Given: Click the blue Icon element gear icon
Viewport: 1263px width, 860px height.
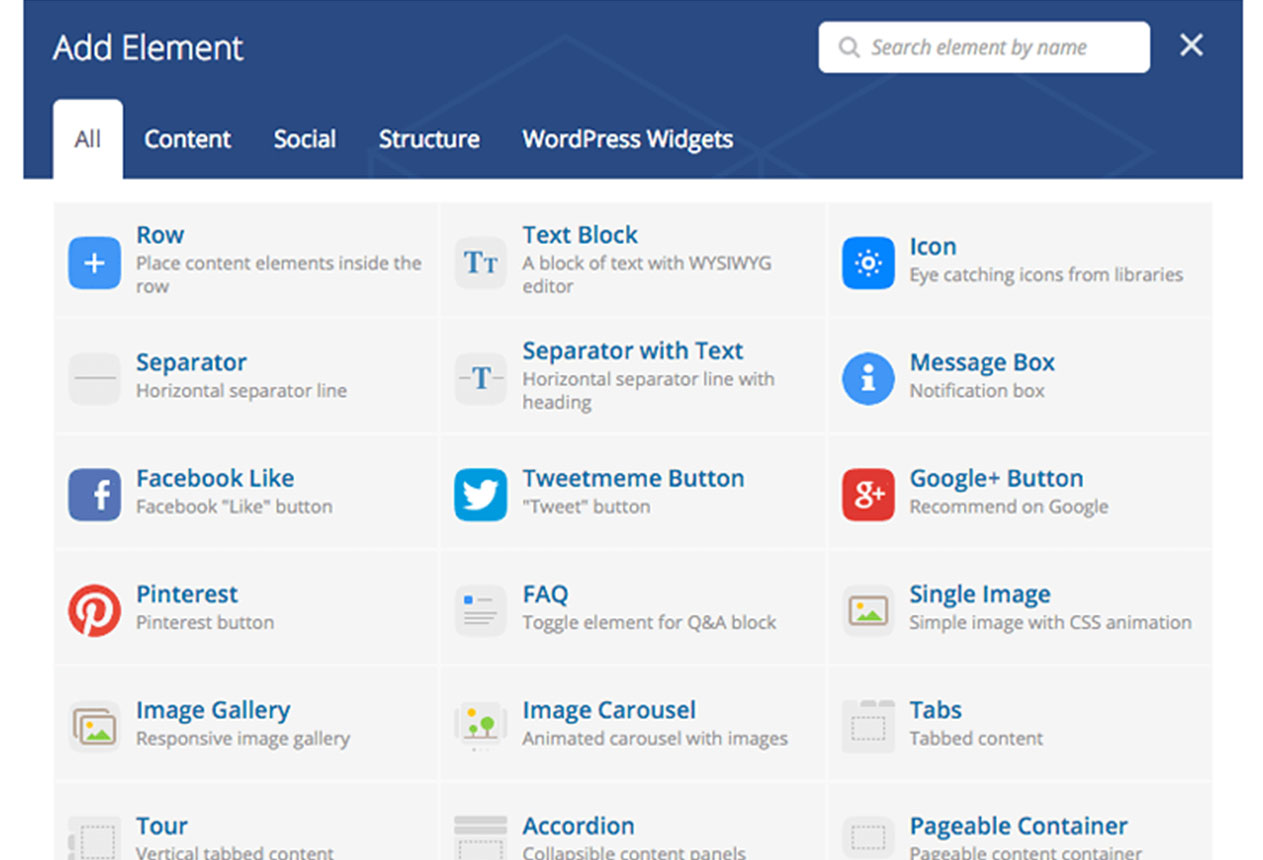Looking at the screenshot, I should click(x=867, y=263).
